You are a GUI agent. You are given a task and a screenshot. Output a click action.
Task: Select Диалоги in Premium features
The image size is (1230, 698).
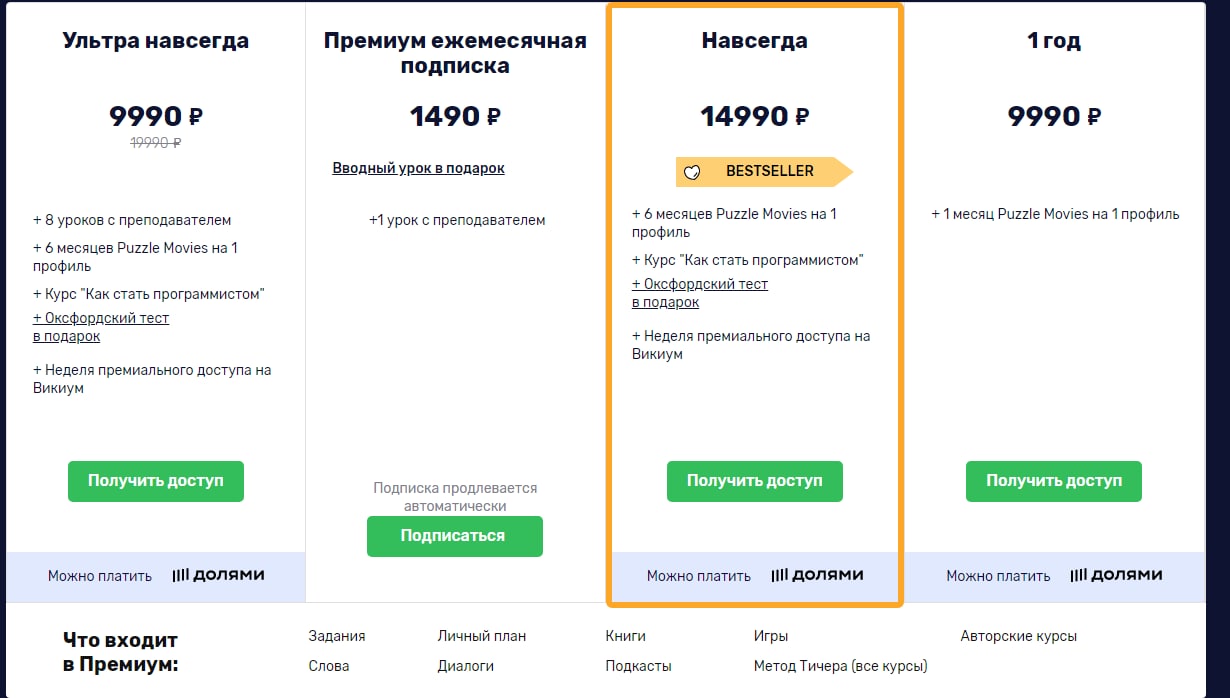click(x=466, y=666)
